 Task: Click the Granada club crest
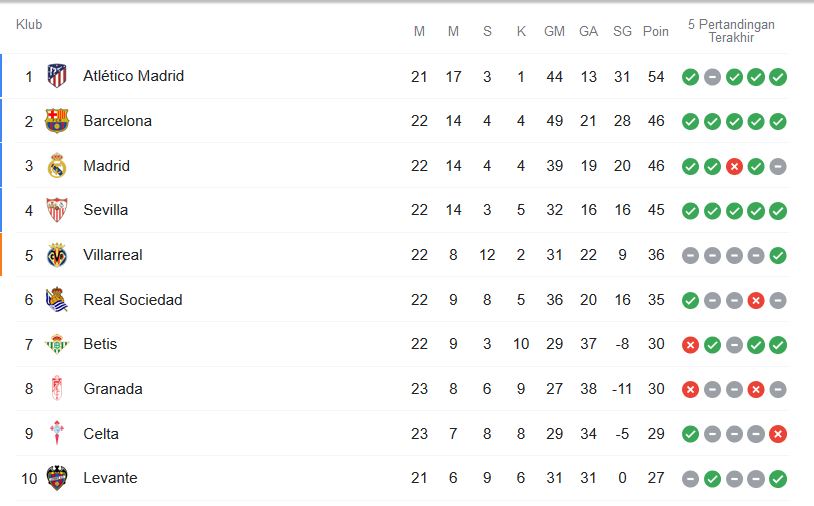(57, 389)
